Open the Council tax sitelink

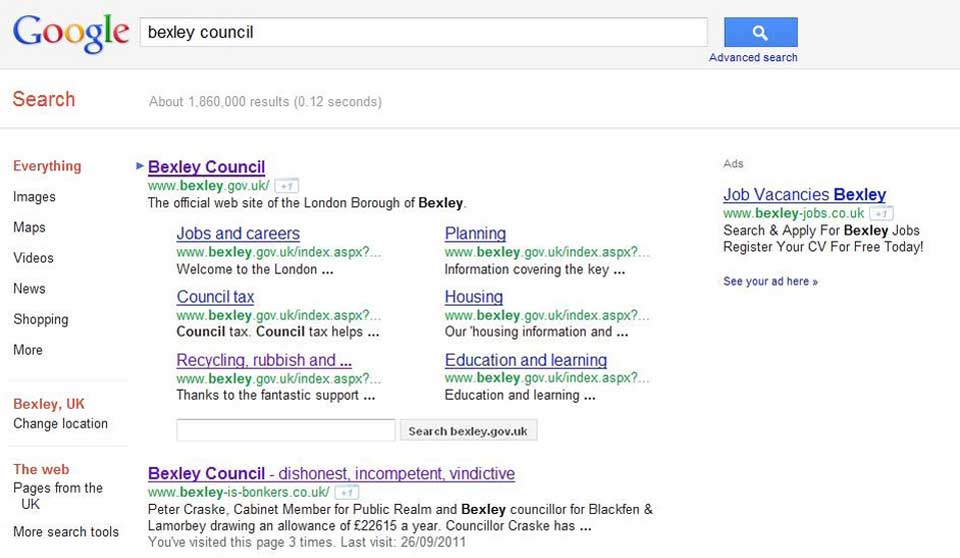coord(216,296)
